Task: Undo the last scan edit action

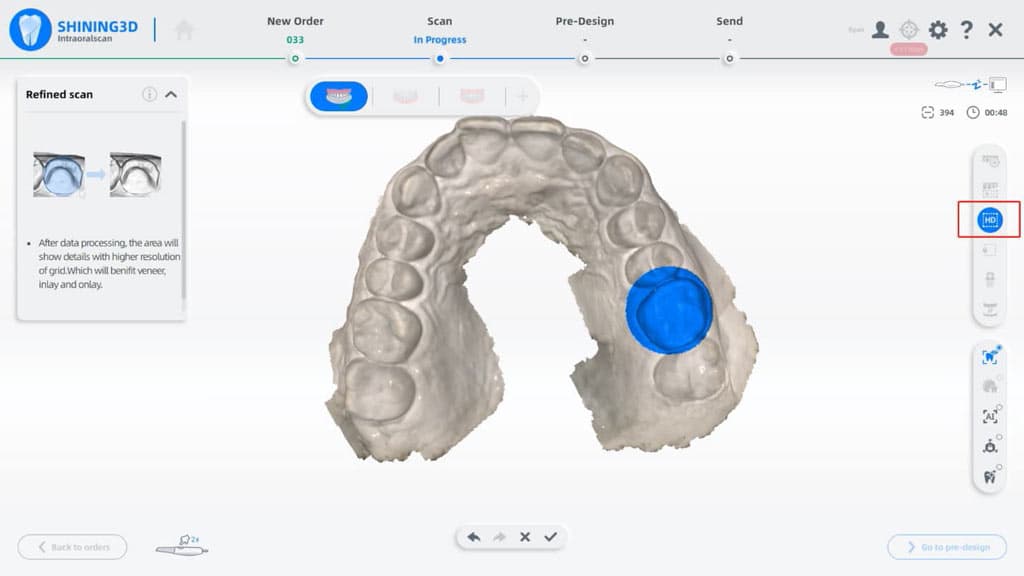Action: [x=472, y=537]
